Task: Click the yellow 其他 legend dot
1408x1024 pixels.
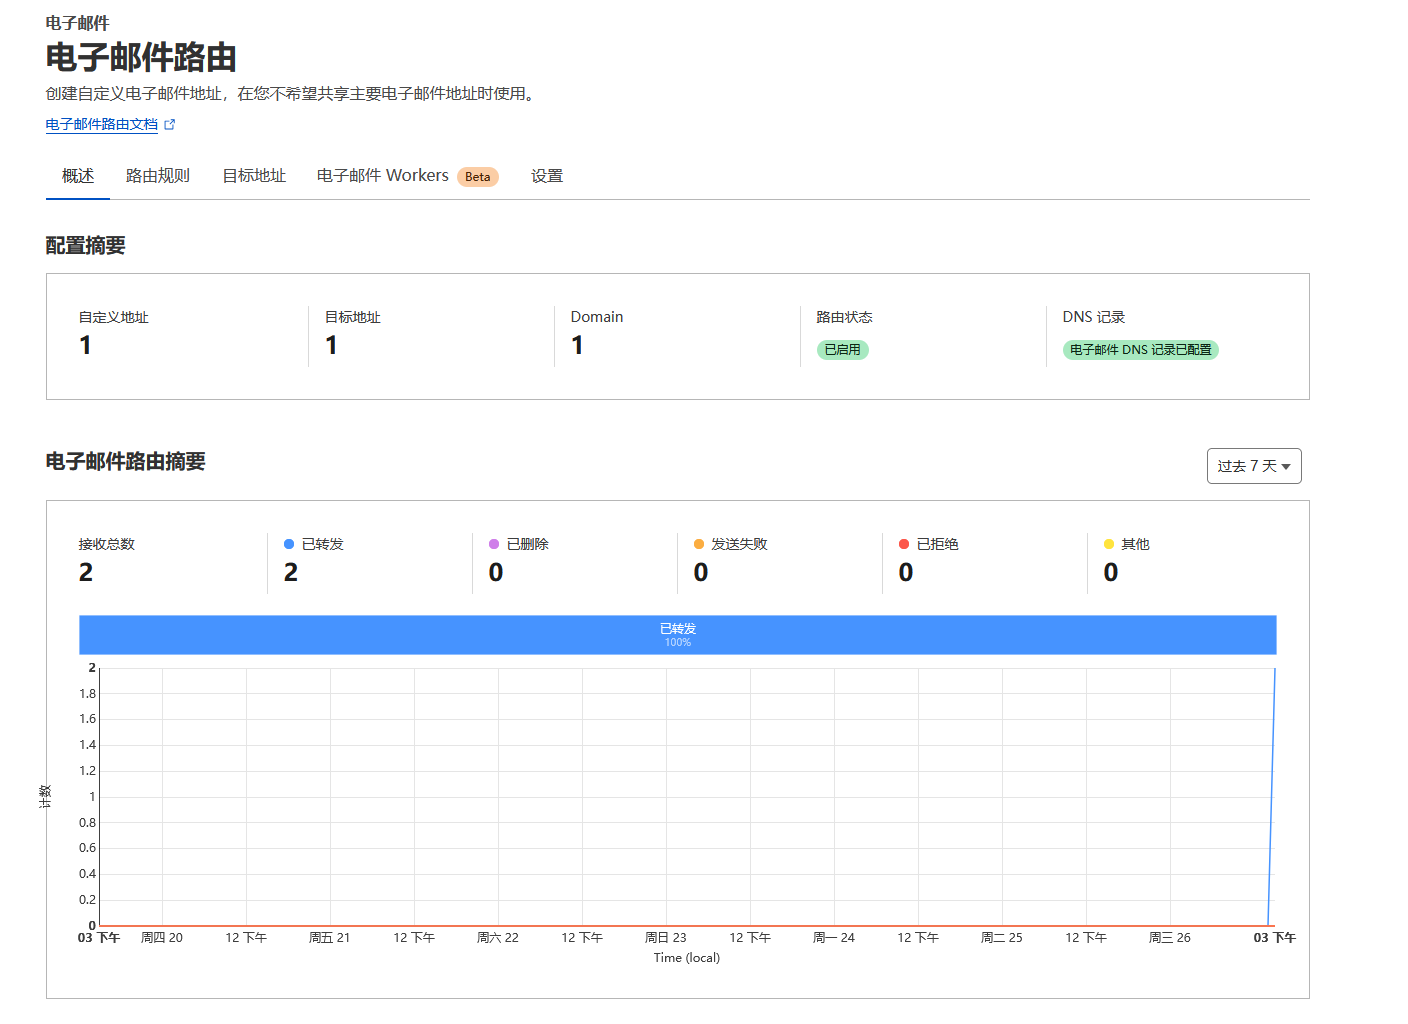Action: 1109,544
